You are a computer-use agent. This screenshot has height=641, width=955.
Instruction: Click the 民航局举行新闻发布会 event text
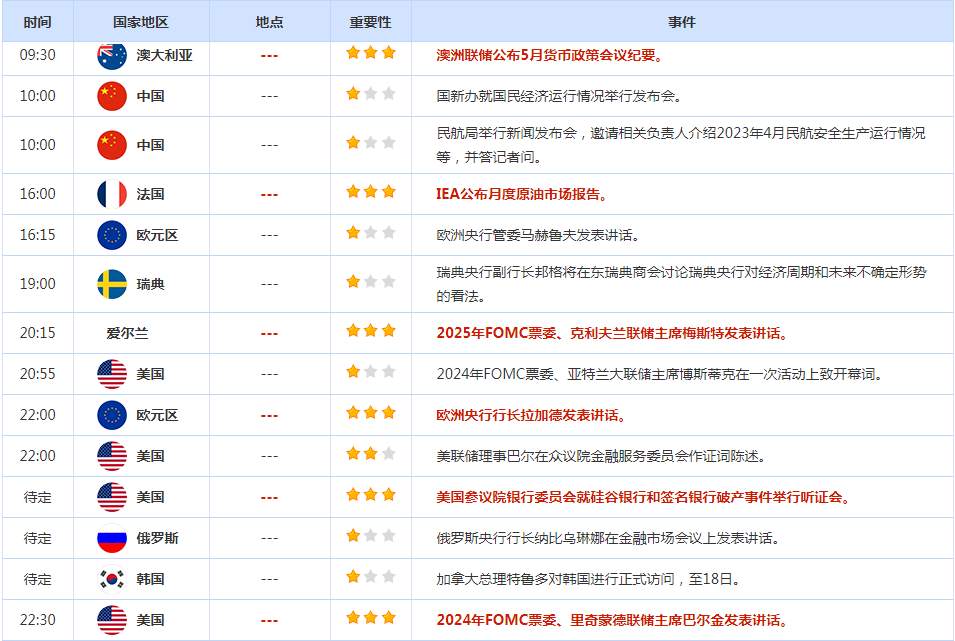click(681, 145)
